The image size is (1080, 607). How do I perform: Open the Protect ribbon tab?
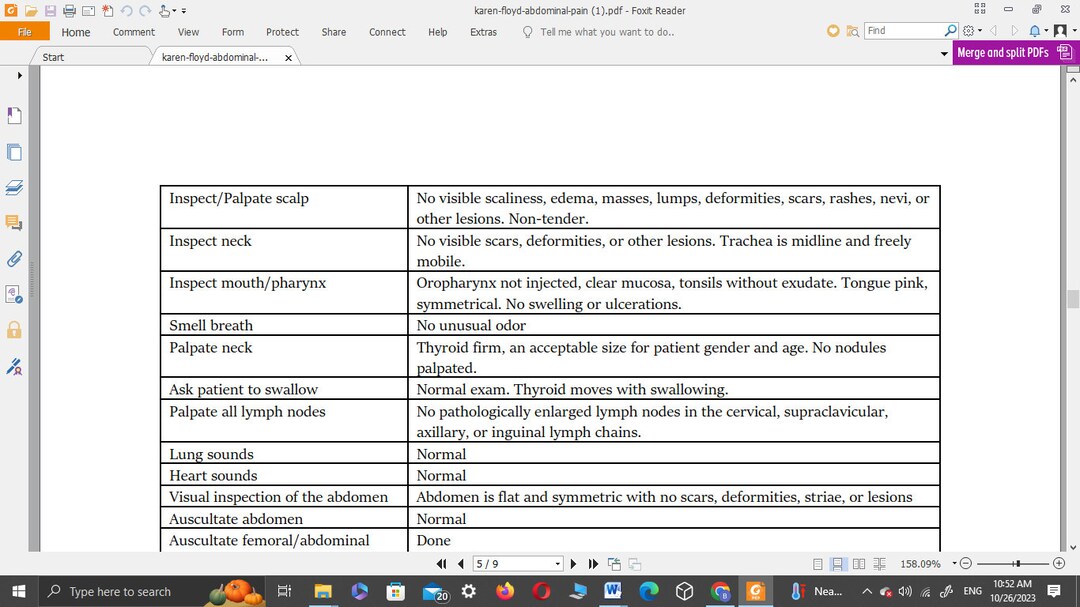[x=282, y=32]
